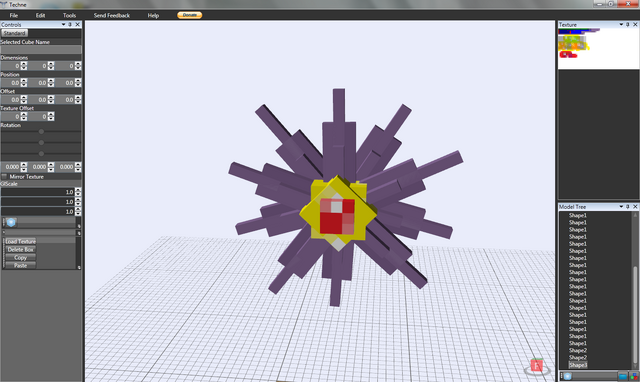The image size is (640, 382).
Task: Increase the first Position value
Action: (x=24, y=80)
